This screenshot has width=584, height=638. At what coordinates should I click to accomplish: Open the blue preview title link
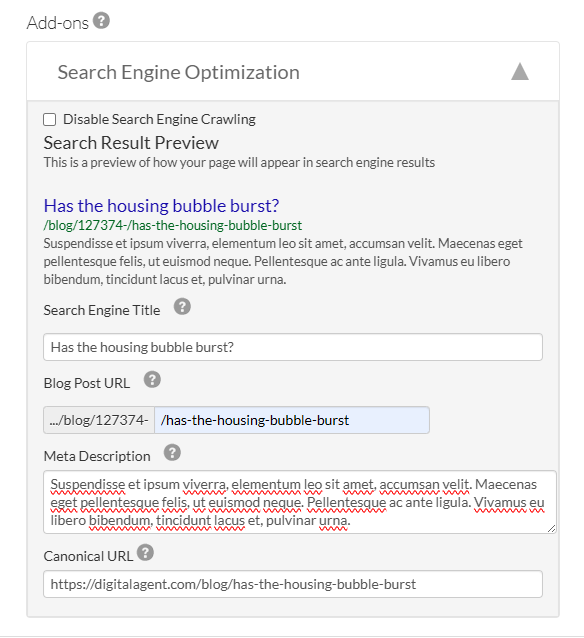[161, 205]
